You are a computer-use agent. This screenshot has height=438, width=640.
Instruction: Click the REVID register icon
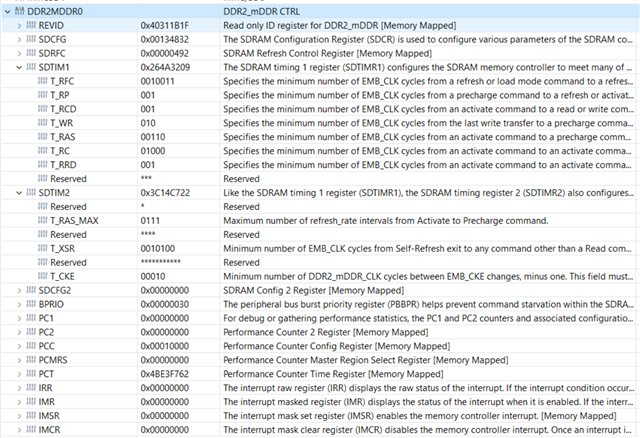[x=31, y=25]
